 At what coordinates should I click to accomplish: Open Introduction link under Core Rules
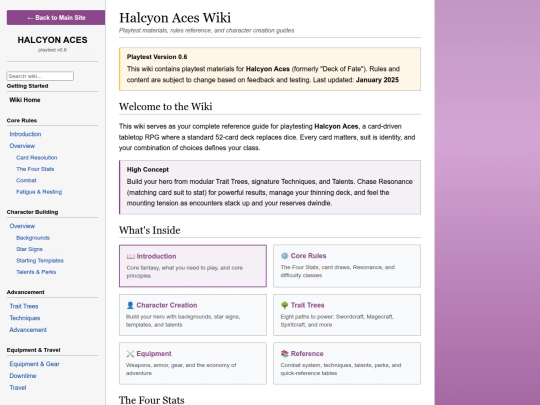pos(25,134)
